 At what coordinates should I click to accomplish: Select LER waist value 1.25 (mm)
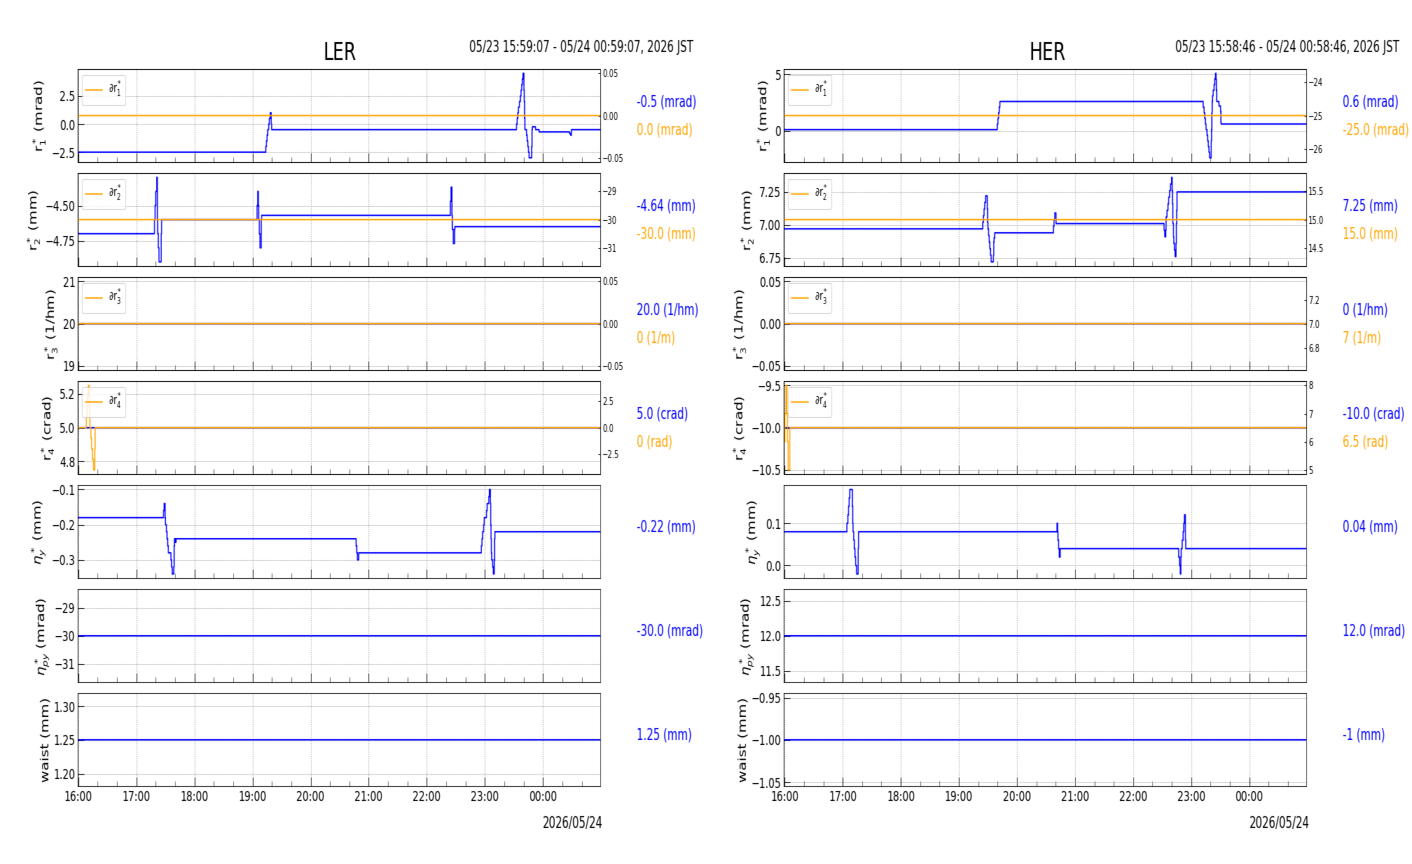pos(664,735)
